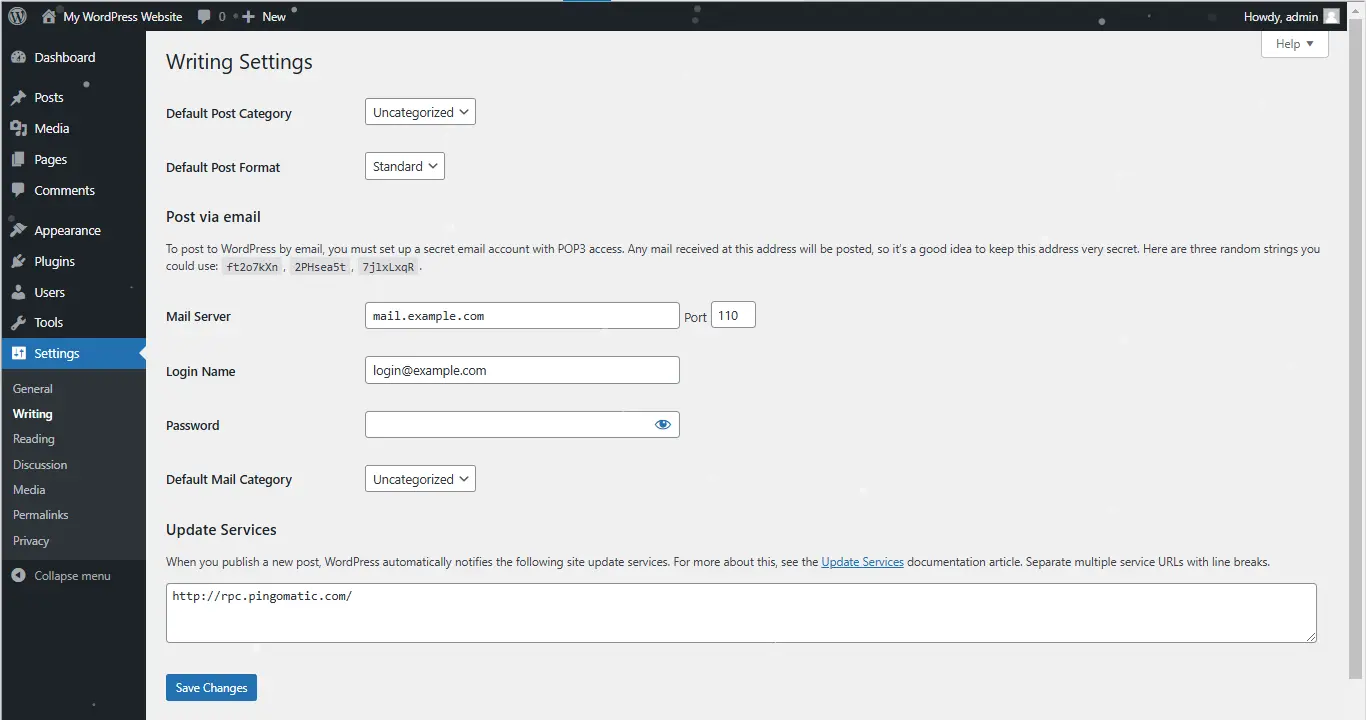
Task: Click the plus icon next to New
Action: click(249, 17)
